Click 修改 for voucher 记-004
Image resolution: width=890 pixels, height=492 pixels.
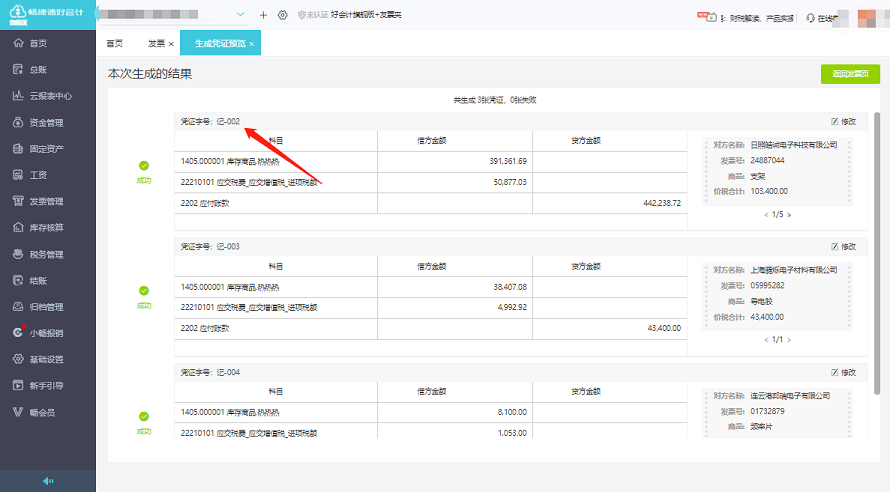[843, 372]
